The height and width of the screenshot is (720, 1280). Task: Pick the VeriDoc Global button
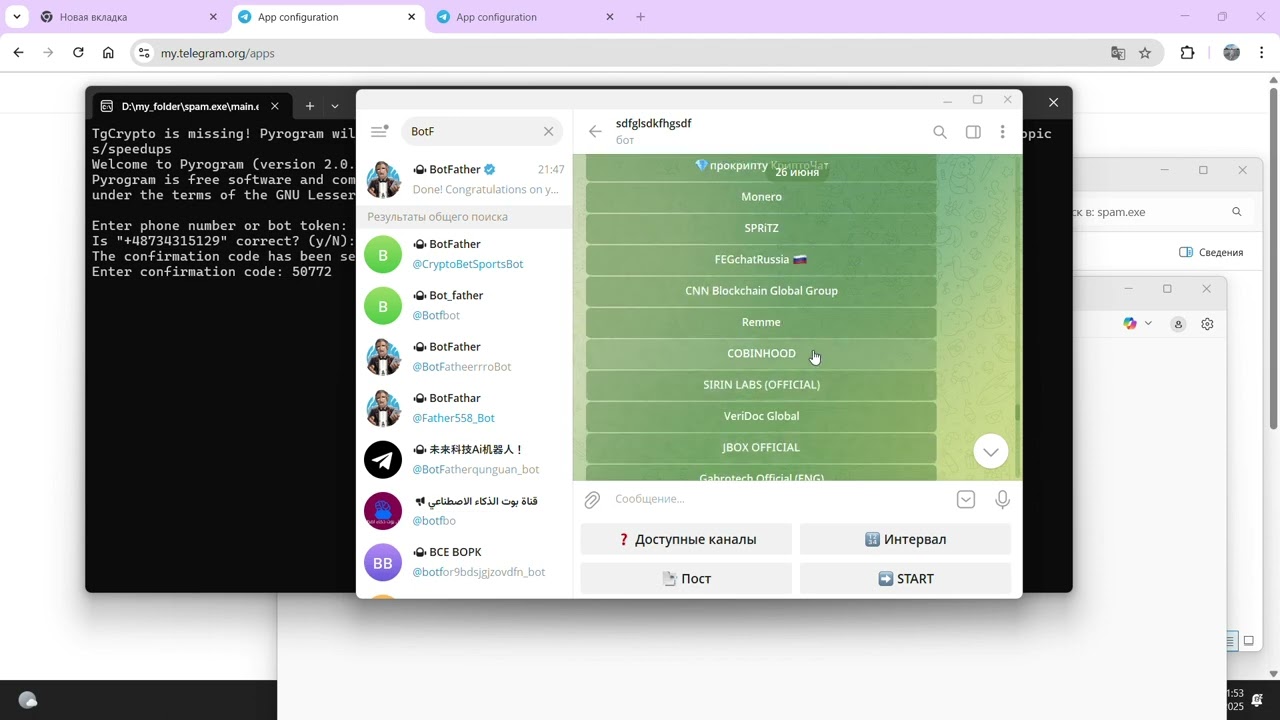pos(761,416)
